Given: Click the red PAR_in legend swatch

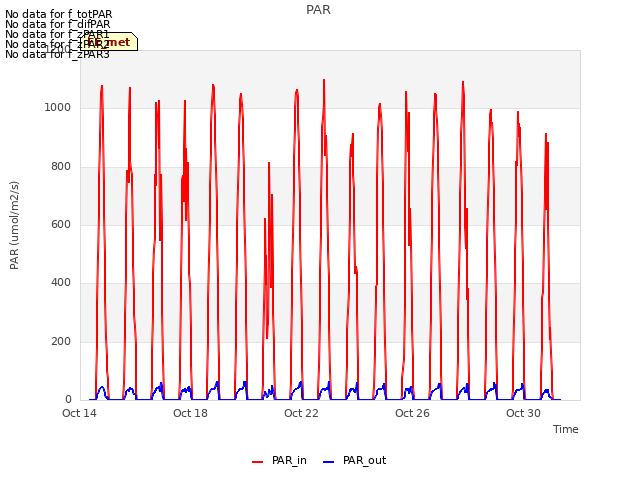Looking at the screenshot, I should 258,462.
